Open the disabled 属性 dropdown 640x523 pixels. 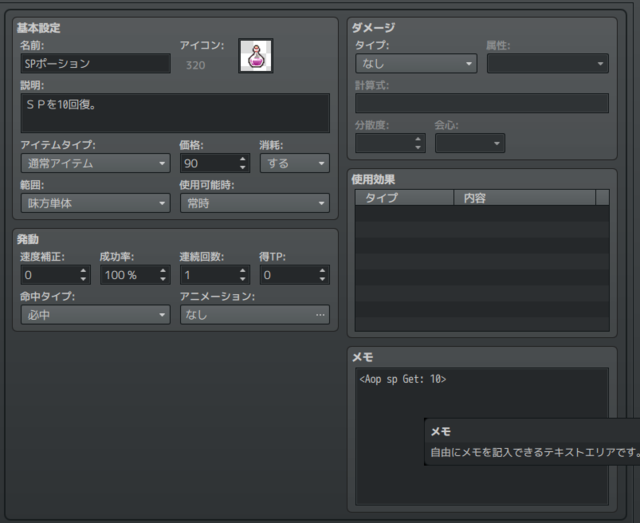(548, 64)
